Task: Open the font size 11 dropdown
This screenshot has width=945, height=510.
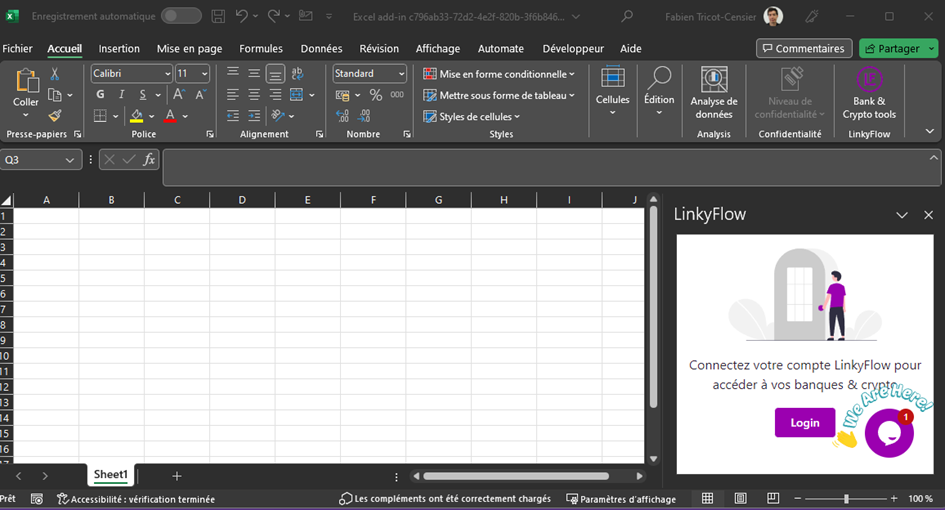Action: pyautogui.click(x=204, y=74)
